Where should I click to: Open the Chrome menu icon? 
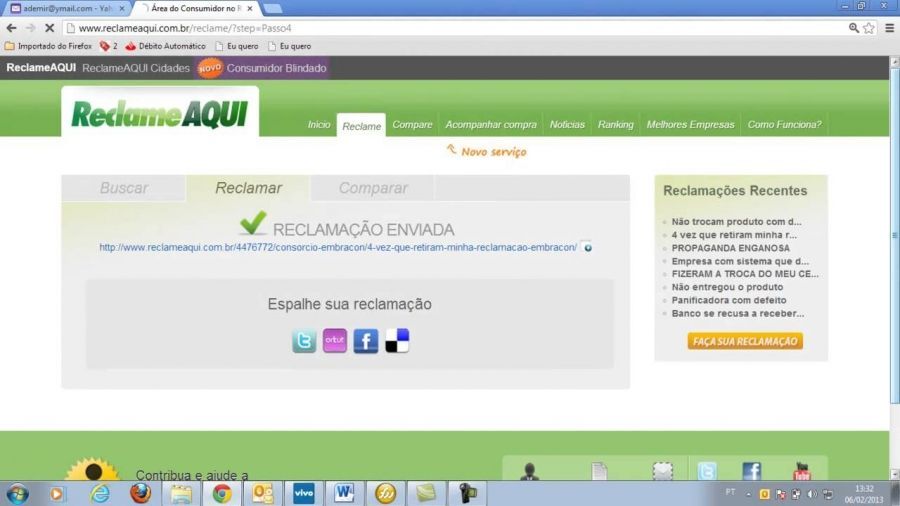click(x=890, y=28)
